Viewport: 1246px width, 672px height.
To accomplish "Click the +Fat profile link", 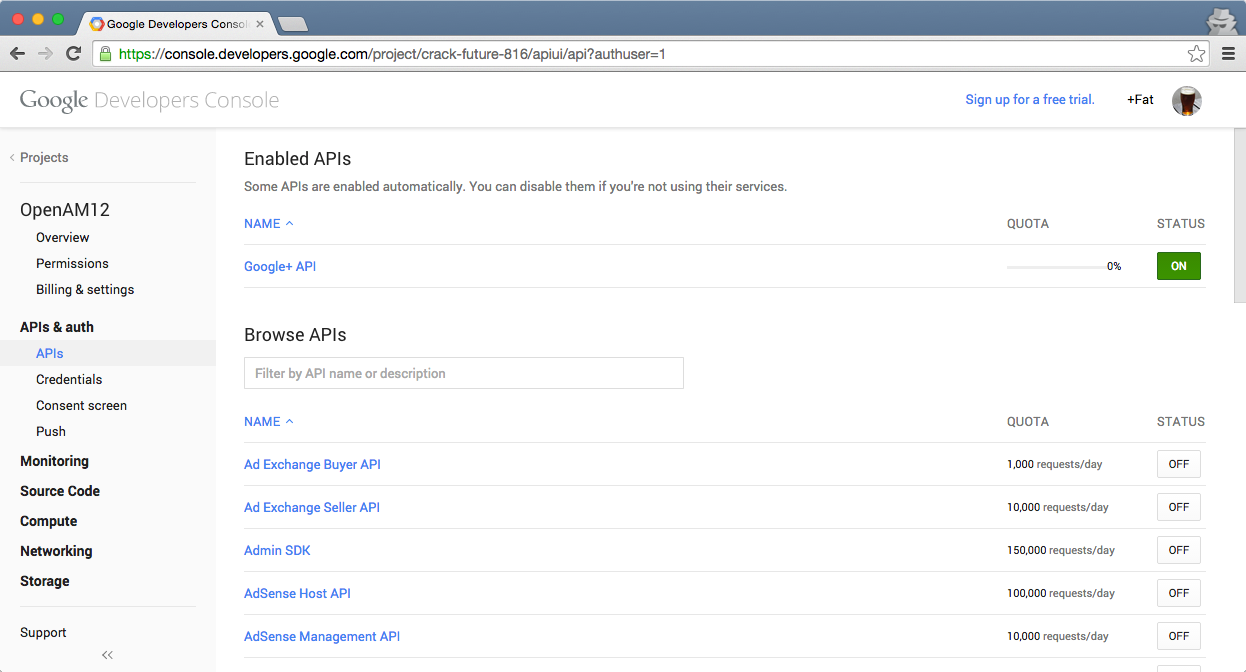I will coord(1140,99).
